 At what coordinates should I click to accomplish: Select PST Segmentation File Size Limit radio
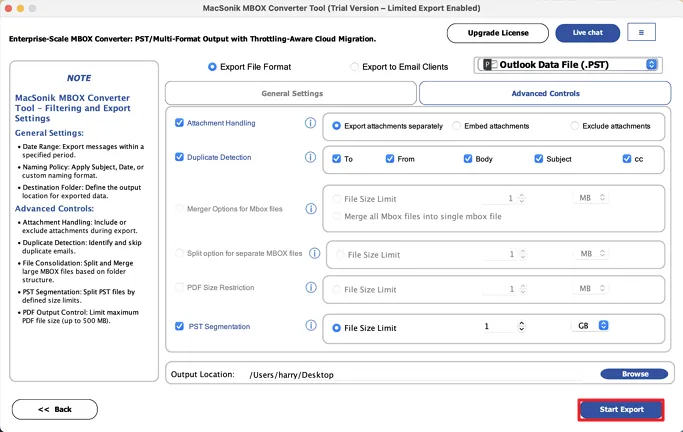[336, 328]
